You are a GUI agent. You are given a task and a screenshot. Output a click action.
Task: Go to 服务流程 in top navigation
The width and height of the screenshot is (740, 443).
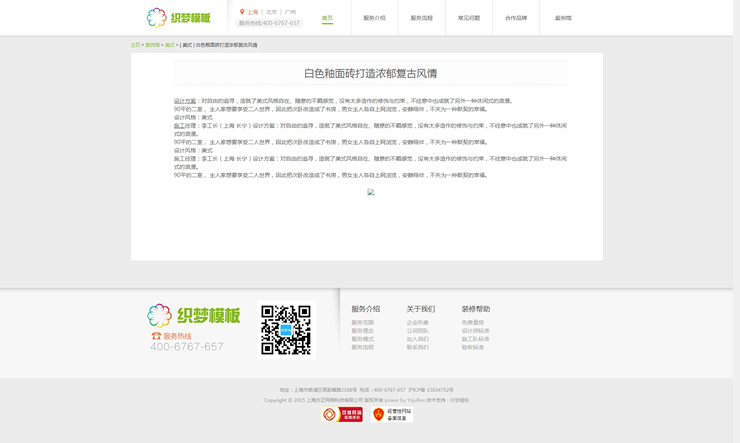click(x=421, y=18)
